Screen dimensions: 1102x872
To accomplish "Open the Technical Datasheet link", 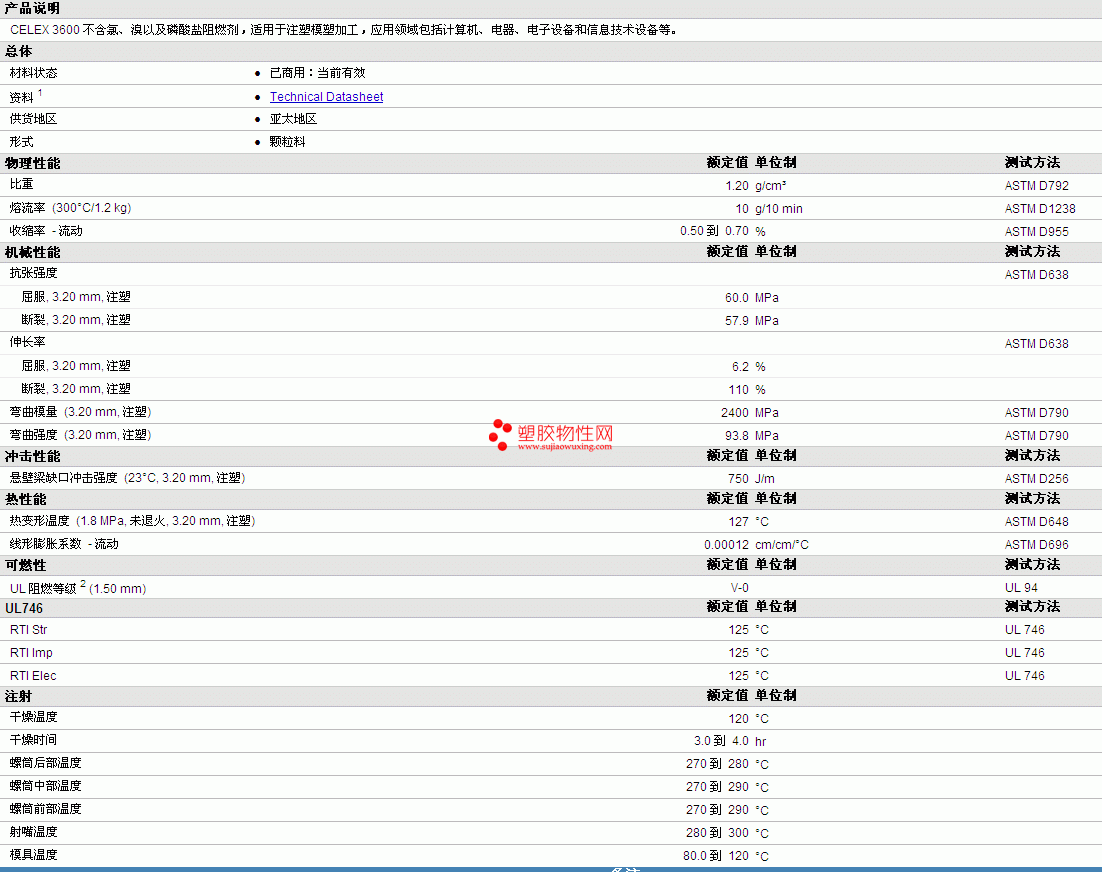I will pyautogui.click(x=326, y=97).
